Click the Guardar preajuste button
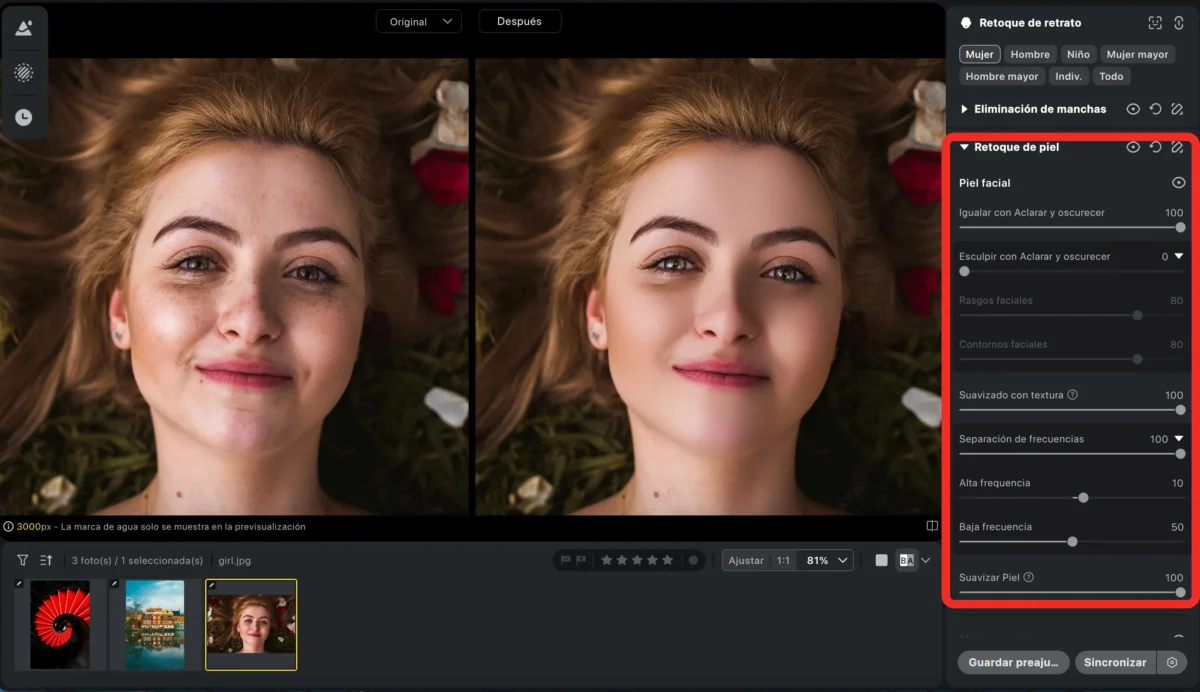 pyautogui.click(x=1014, y=662)
